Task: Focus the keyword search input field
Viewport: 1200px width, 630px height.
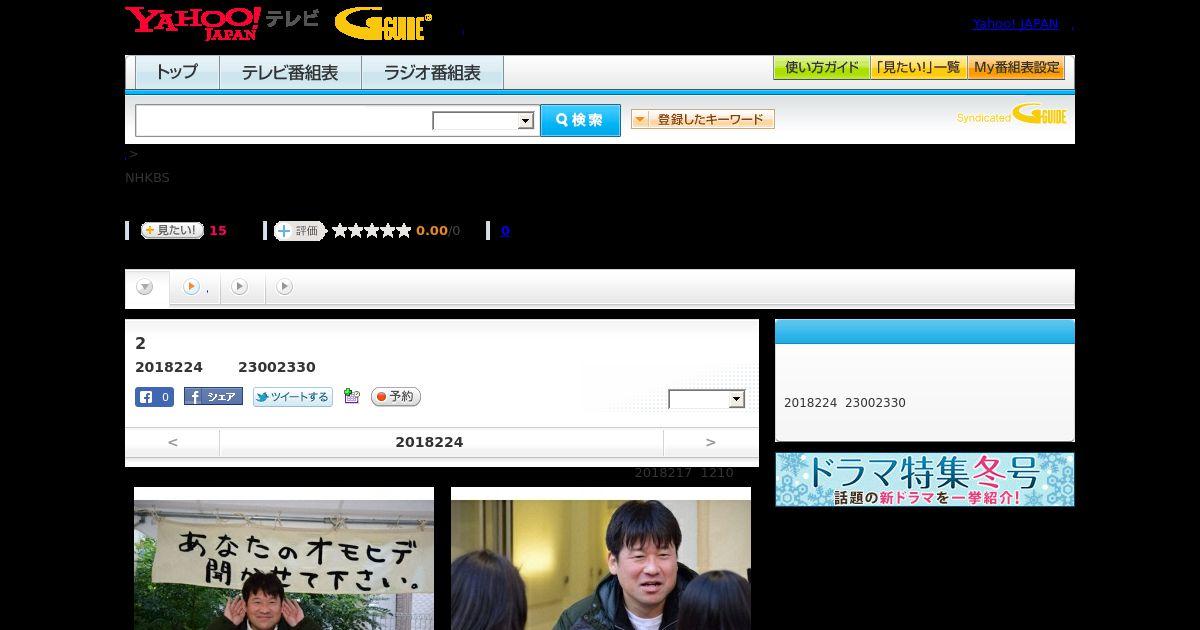Action: coord(283,120)
